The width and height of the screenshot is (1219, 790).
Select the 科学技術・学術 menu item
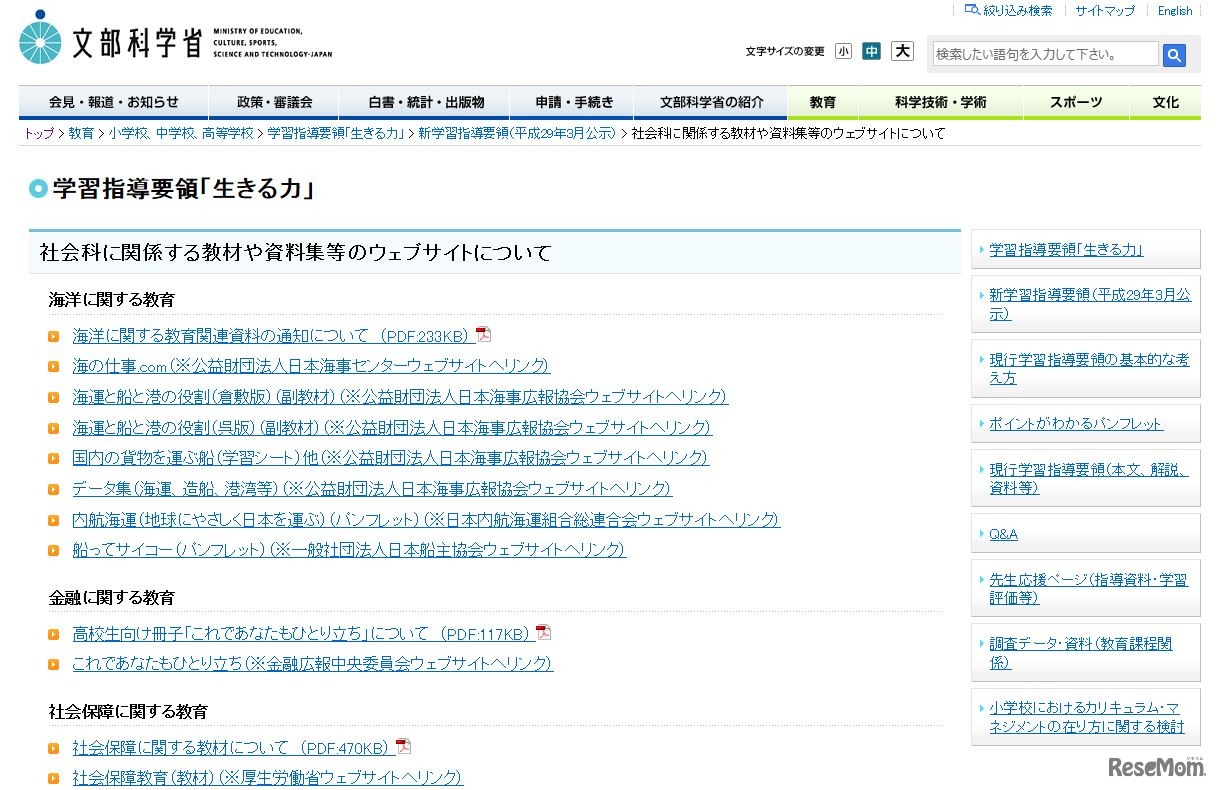[940, 101]
